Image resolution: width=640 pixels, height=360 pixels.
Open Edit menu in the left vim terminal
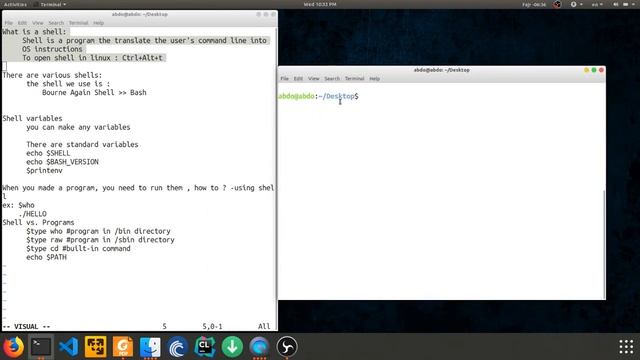22,23
